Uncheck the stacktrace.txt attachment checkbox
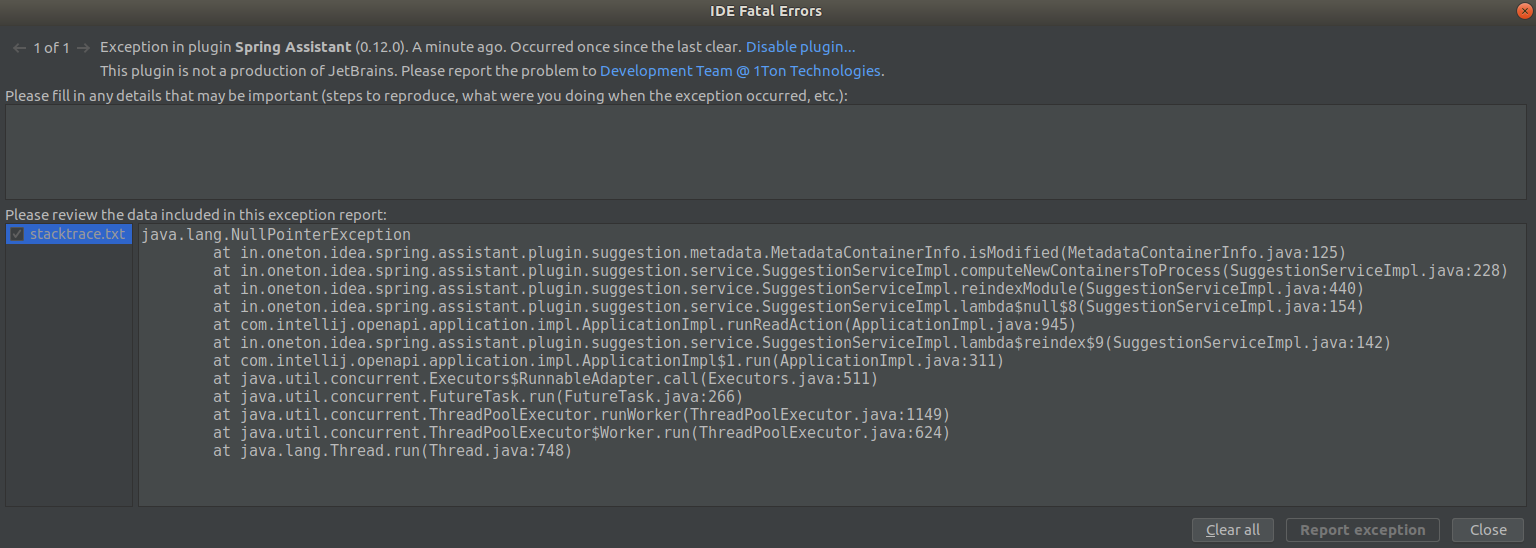The height and width of the screenshot is (548, 1536). click(16, 234)
